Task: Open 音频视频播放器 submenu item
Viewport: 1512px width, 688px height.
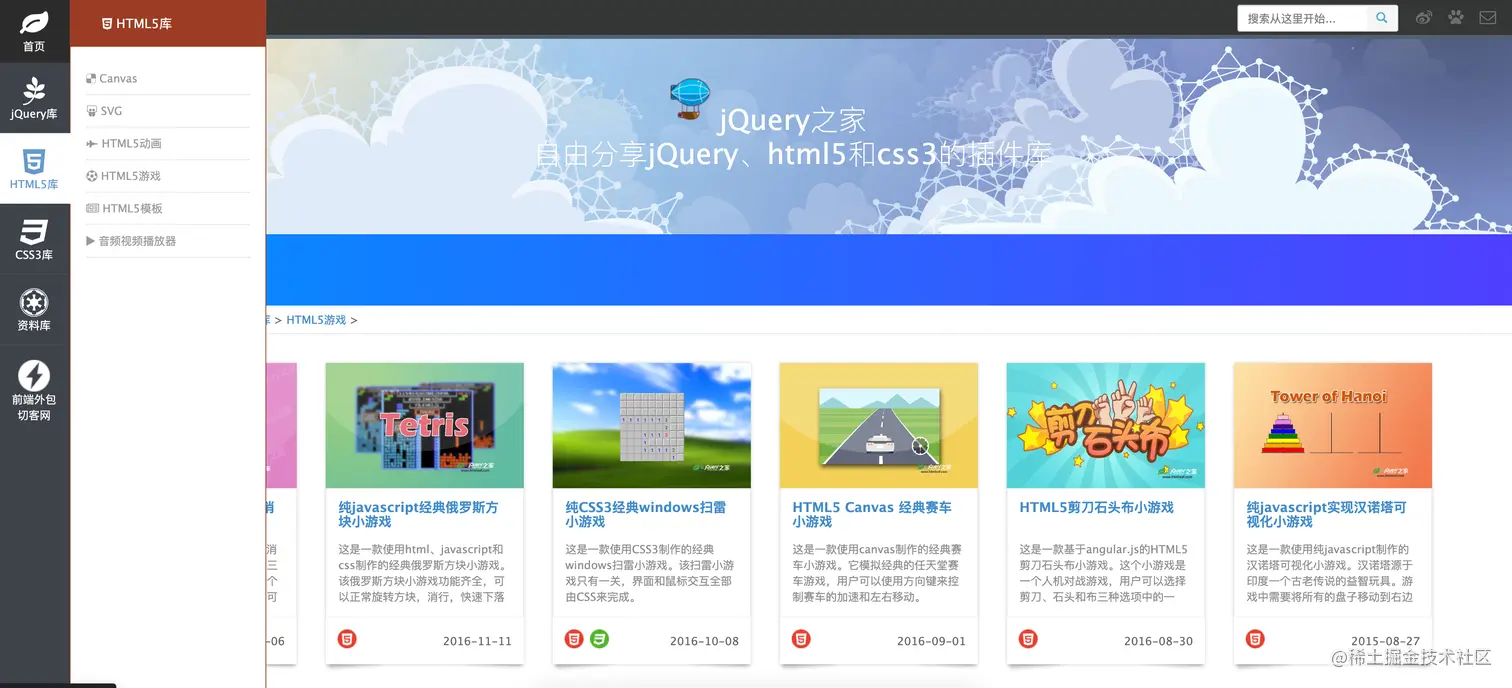Action: point(168,241)
